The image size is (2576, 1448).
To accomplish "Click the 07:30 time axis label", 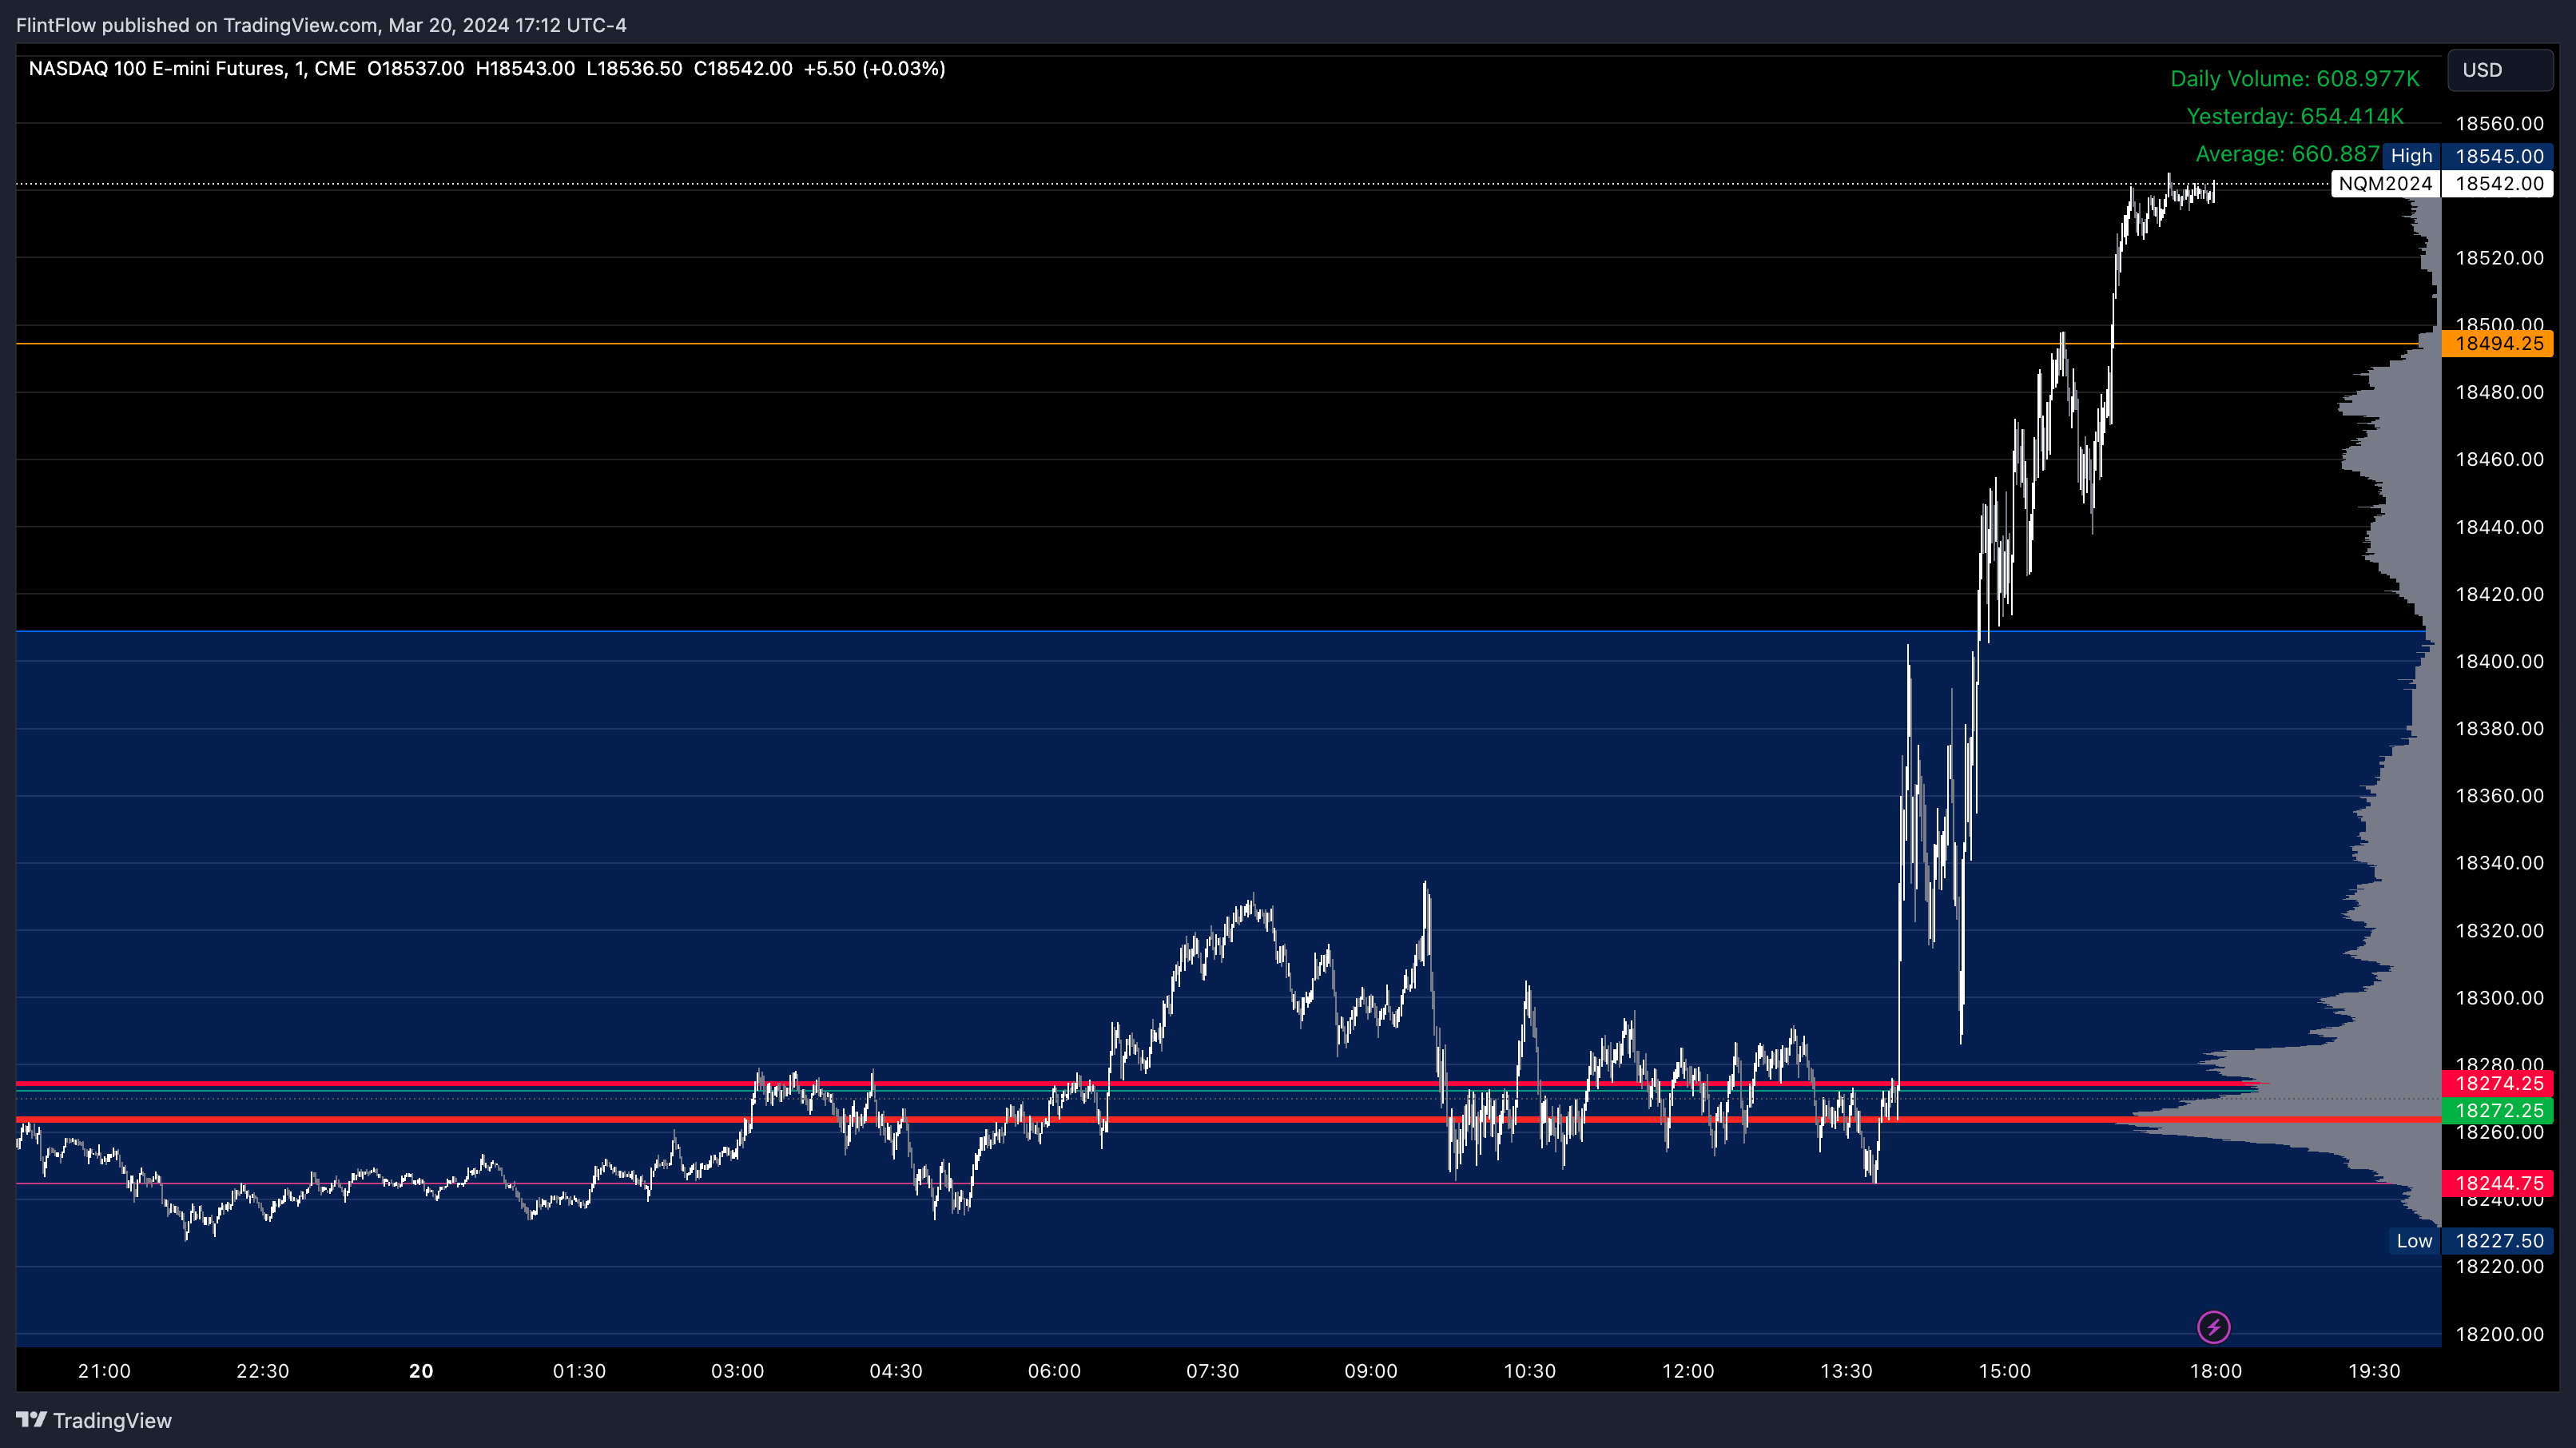I will (1212, 1371).
